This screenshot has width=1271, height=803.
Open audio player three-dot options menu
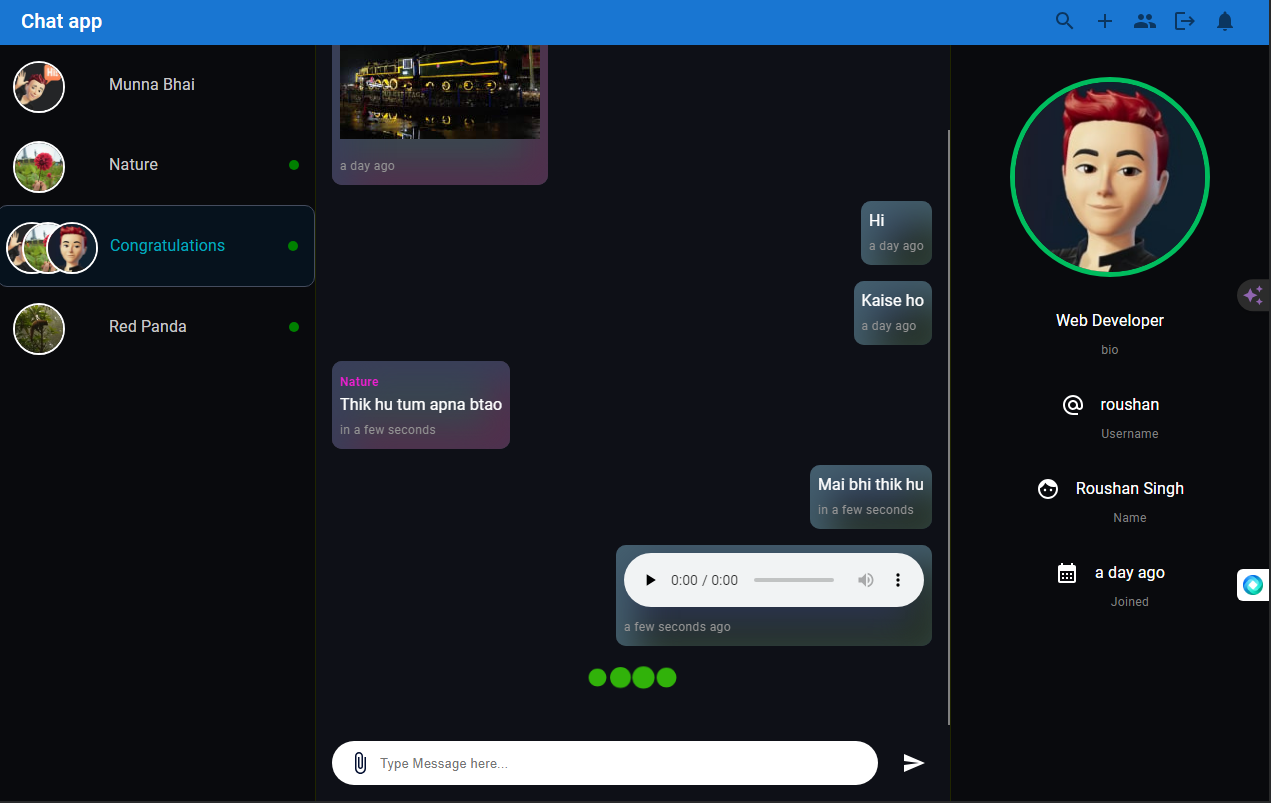pos(898,580)
